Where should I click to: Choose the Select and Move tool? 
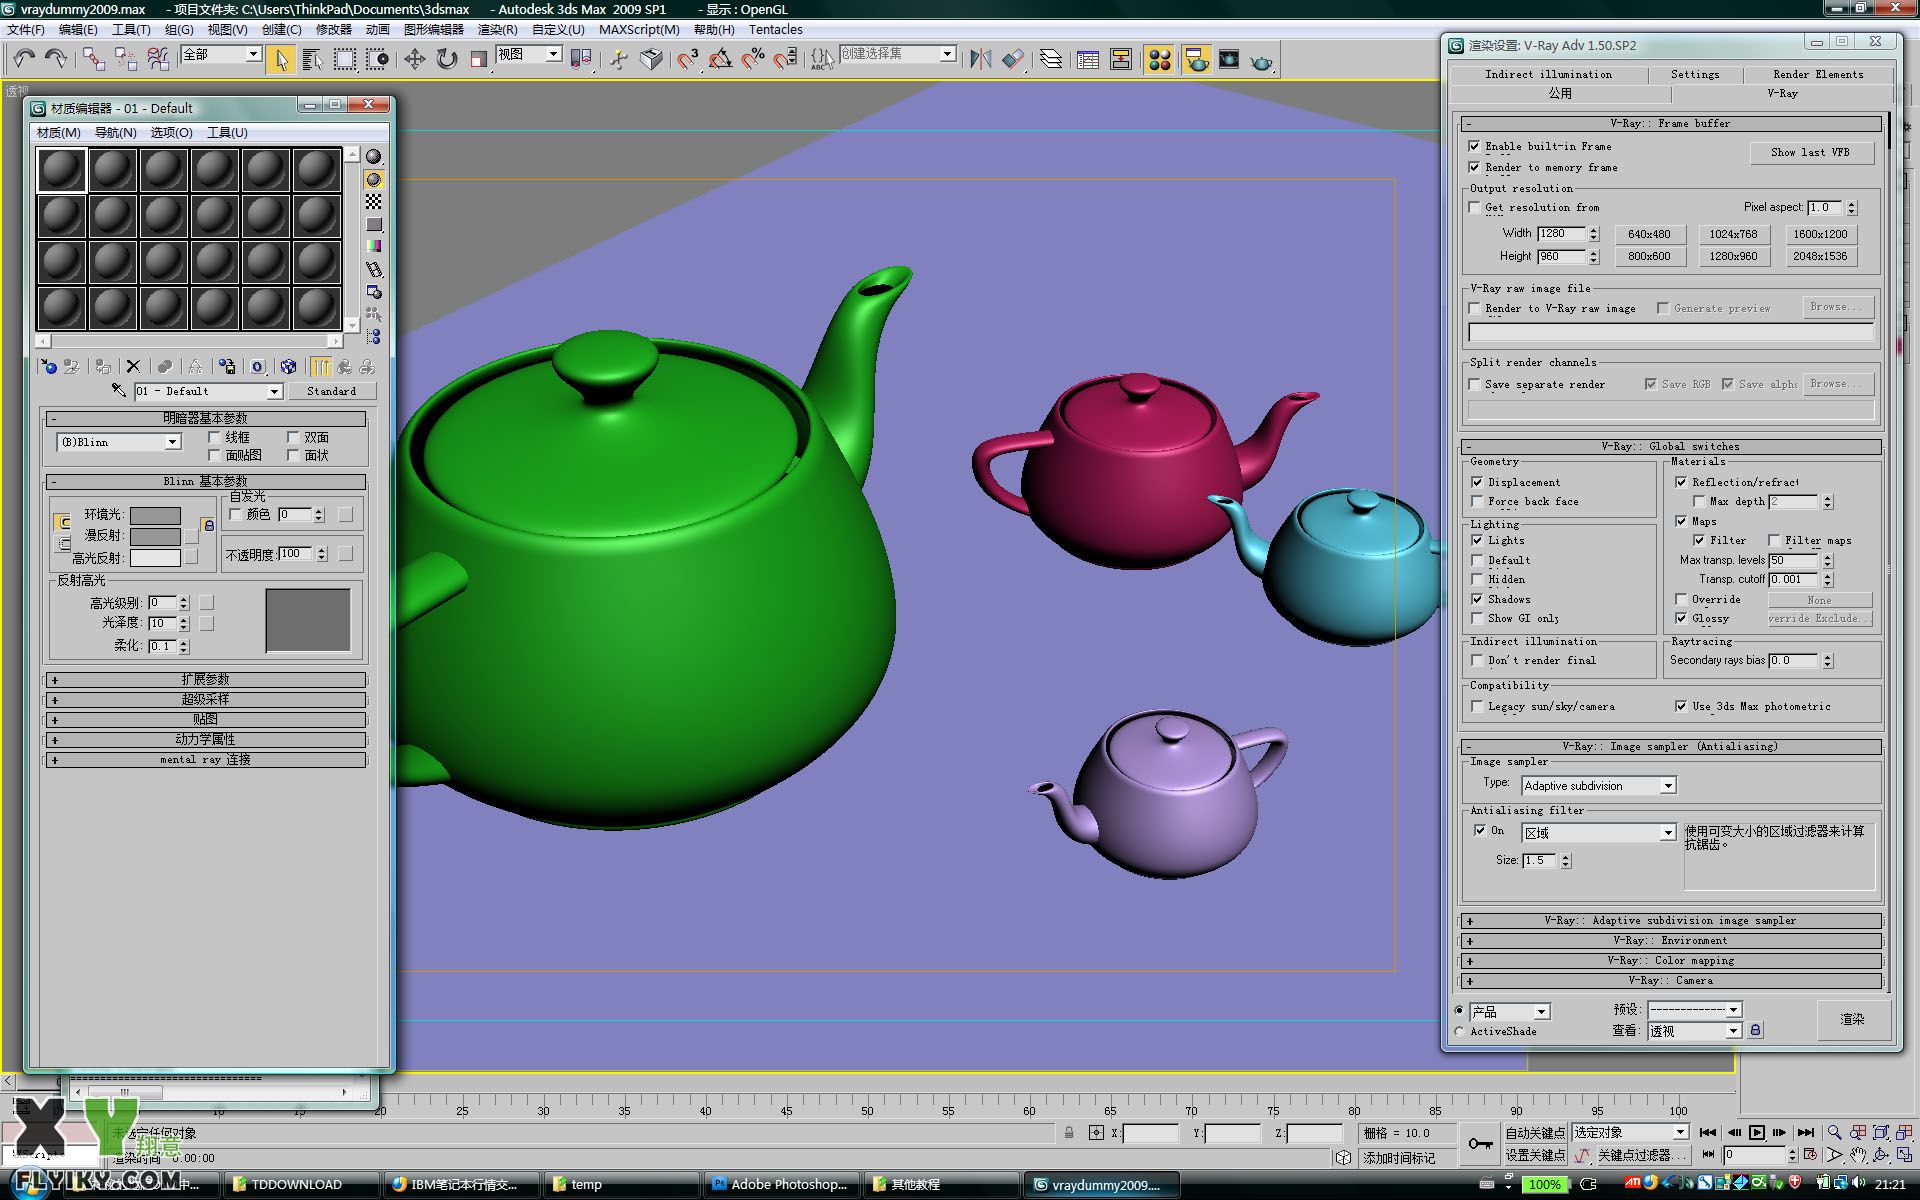click(x=414, y=60)
